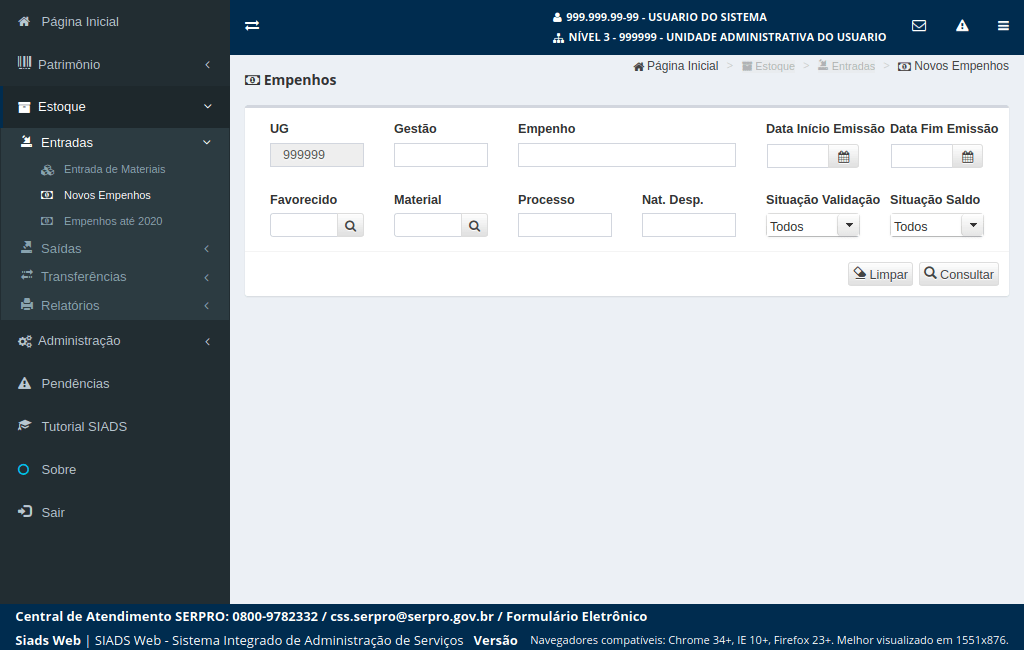Click the Siads Web footer text
Screen dimensions: 1024x650
pyautogui.click(x=48, y=640)
